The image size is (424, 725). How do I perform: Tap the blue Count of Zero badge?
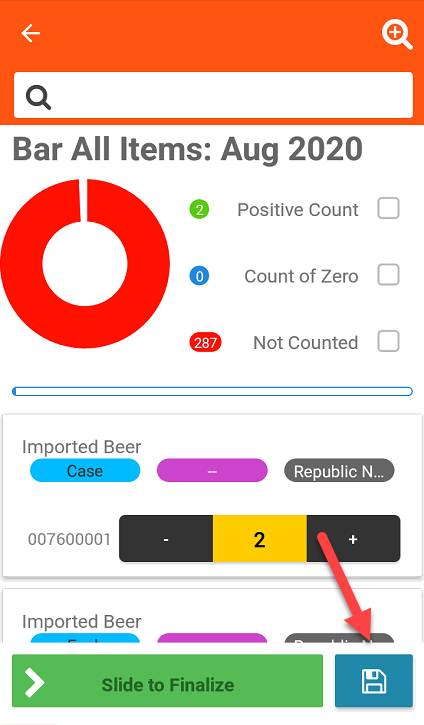click(x=199, y=276)
